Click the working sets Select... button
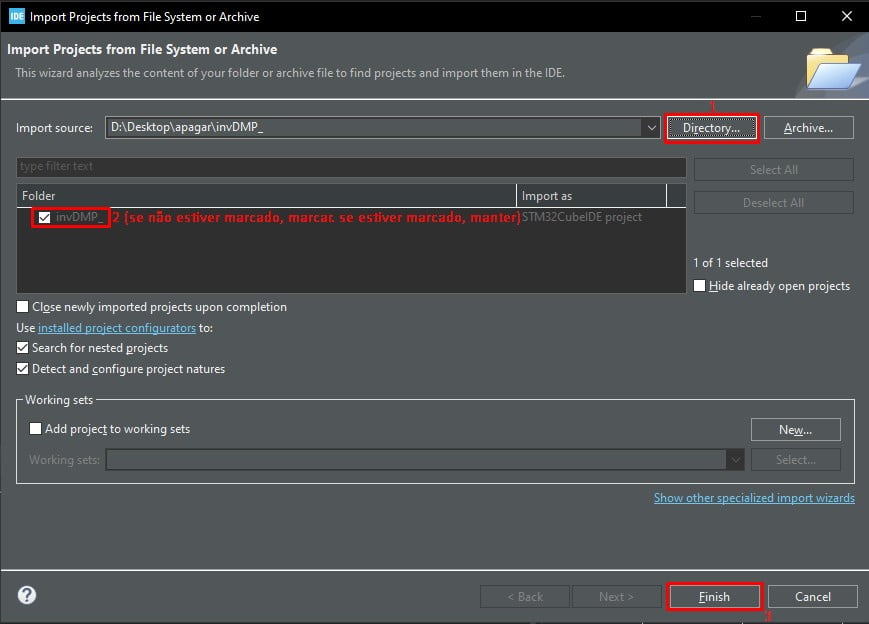 pyautogui.click(x=796, y=459)
